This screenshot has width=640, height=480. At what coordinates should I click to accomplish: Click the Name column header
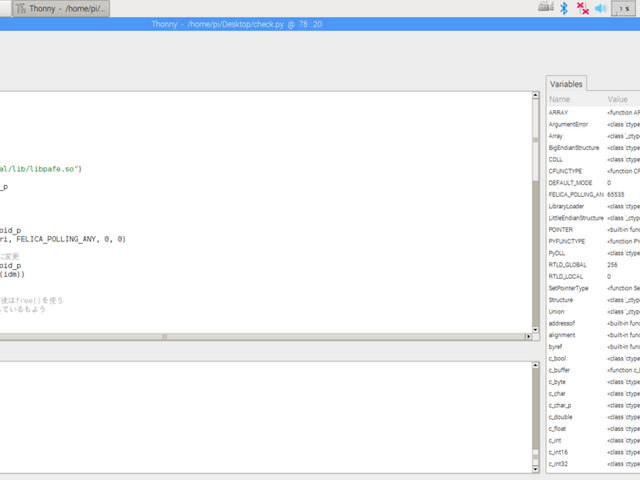560,100
